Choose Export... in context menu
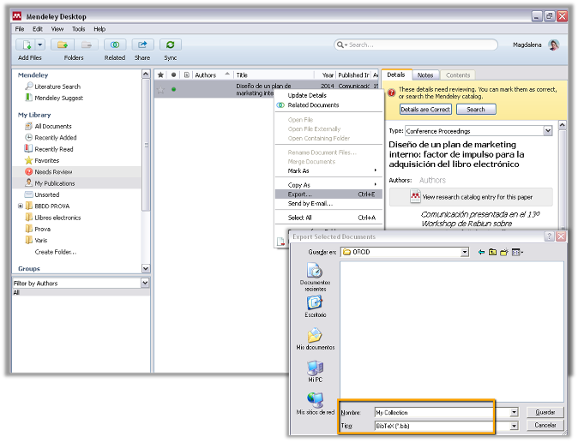578x442 pixels. (x=328, y=194)
